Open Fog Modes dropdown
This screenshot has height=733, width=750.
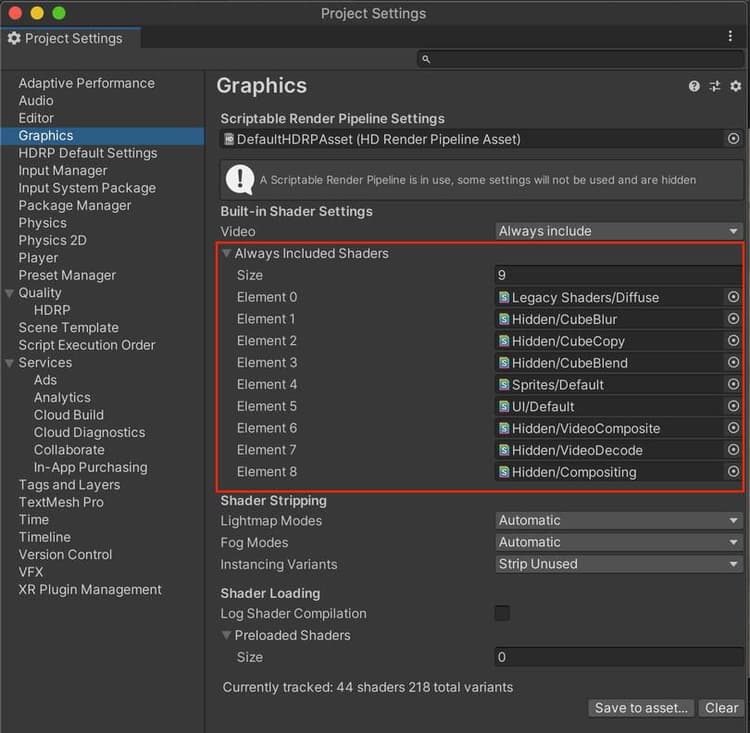(x=619, y=542)
